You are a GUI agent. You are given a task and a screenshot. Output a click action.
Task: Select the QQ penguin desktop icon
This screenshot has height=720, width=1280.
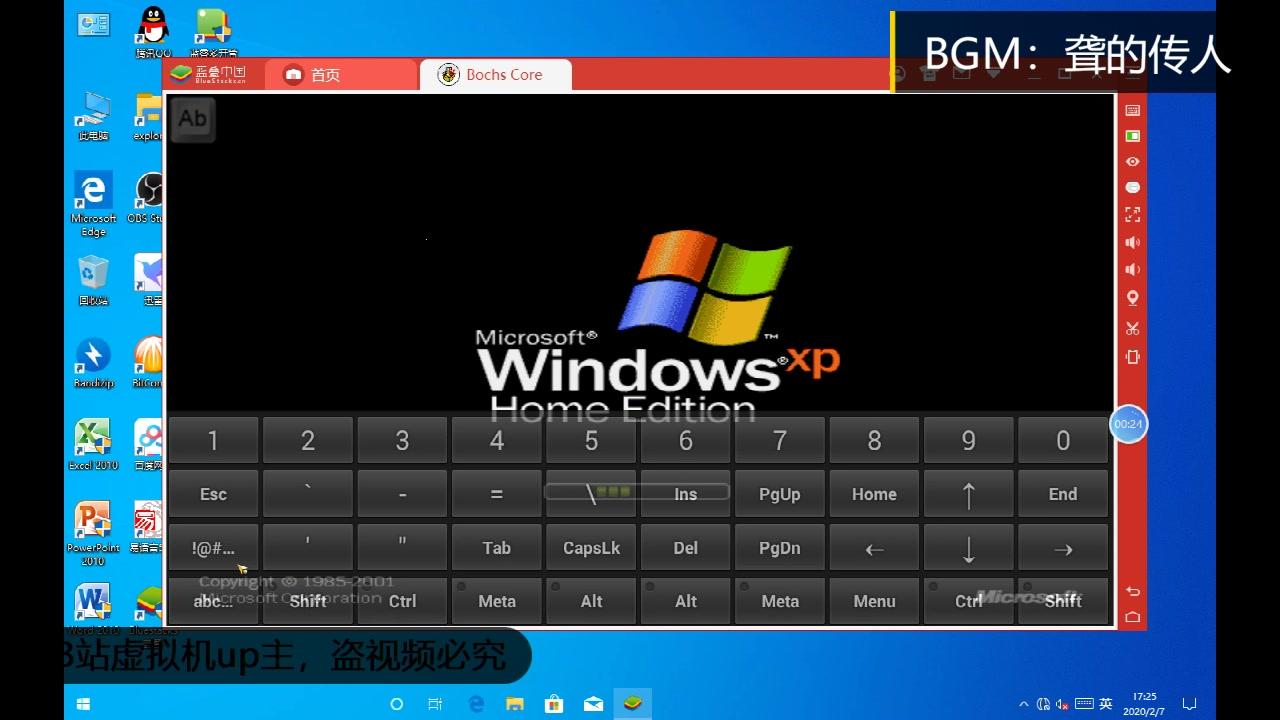(x=153, y=32)
